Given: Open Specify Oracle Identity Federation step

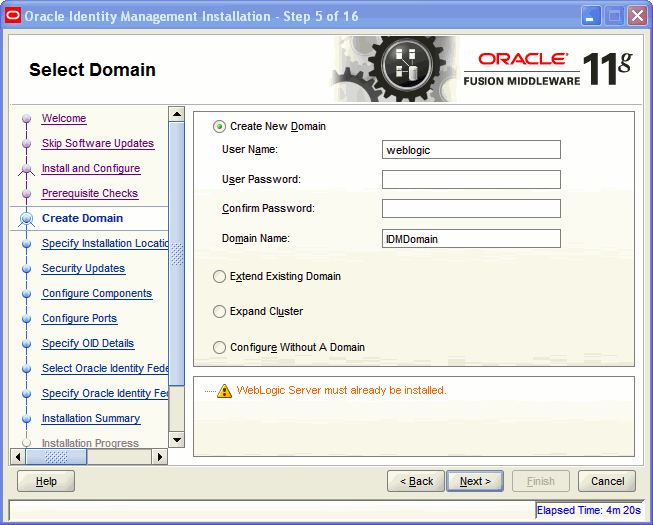Looking at the screenshot, I should point(105,393).
